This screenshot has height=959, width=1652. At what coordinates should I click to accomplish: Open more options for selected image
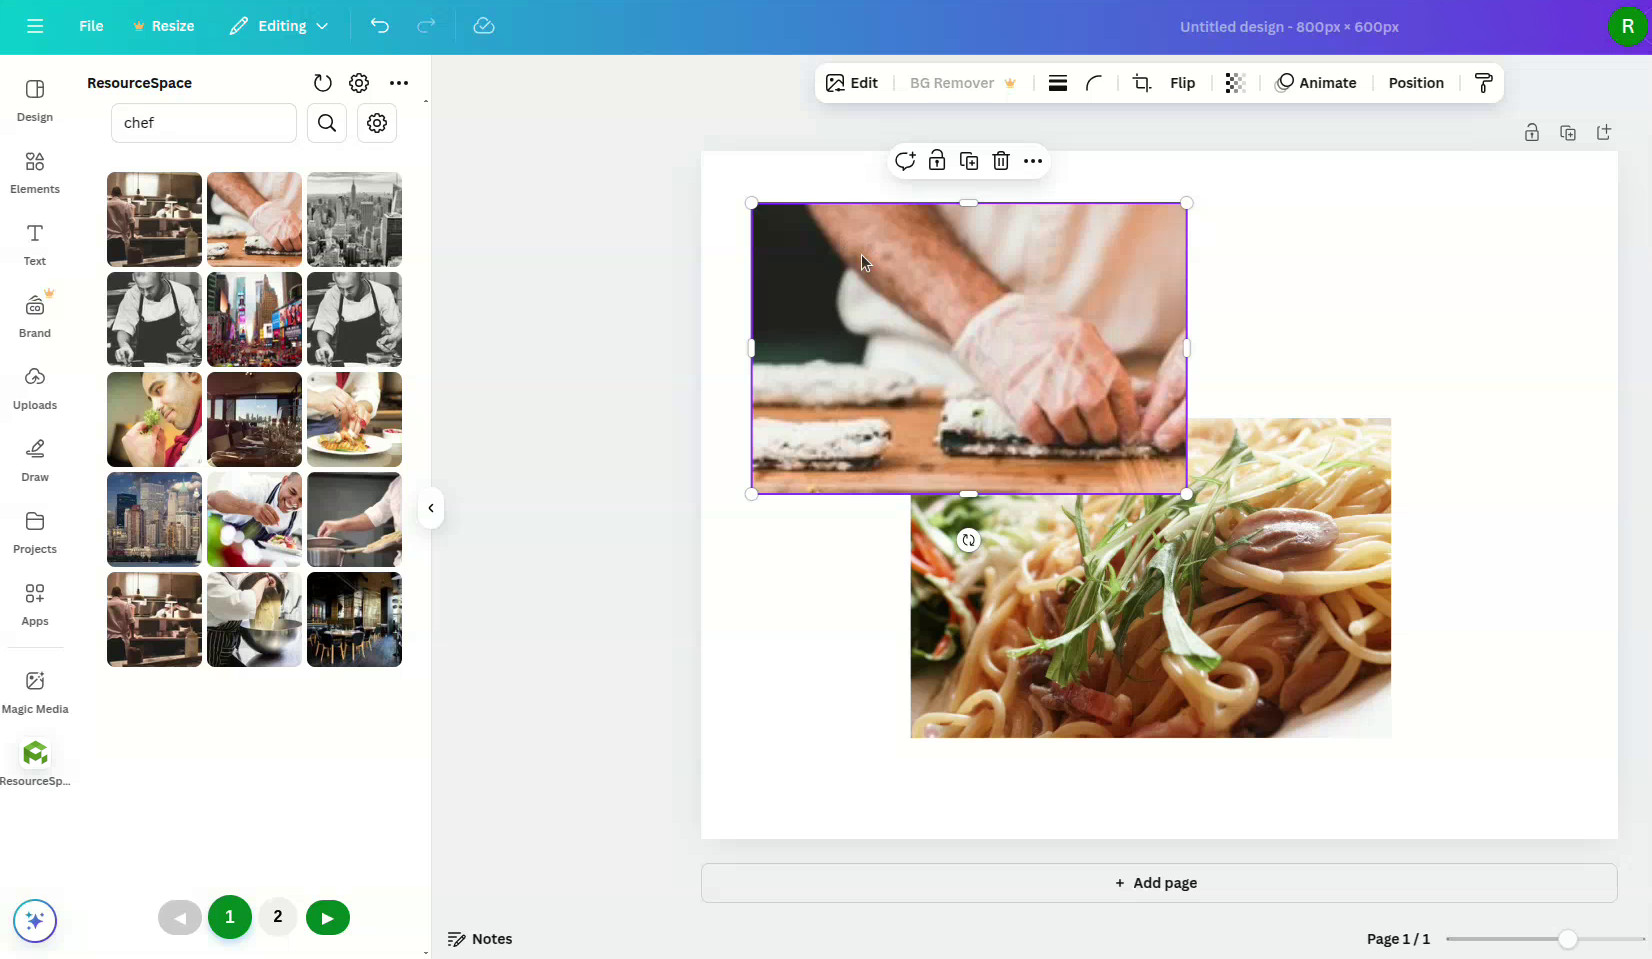click(1033, 161)
